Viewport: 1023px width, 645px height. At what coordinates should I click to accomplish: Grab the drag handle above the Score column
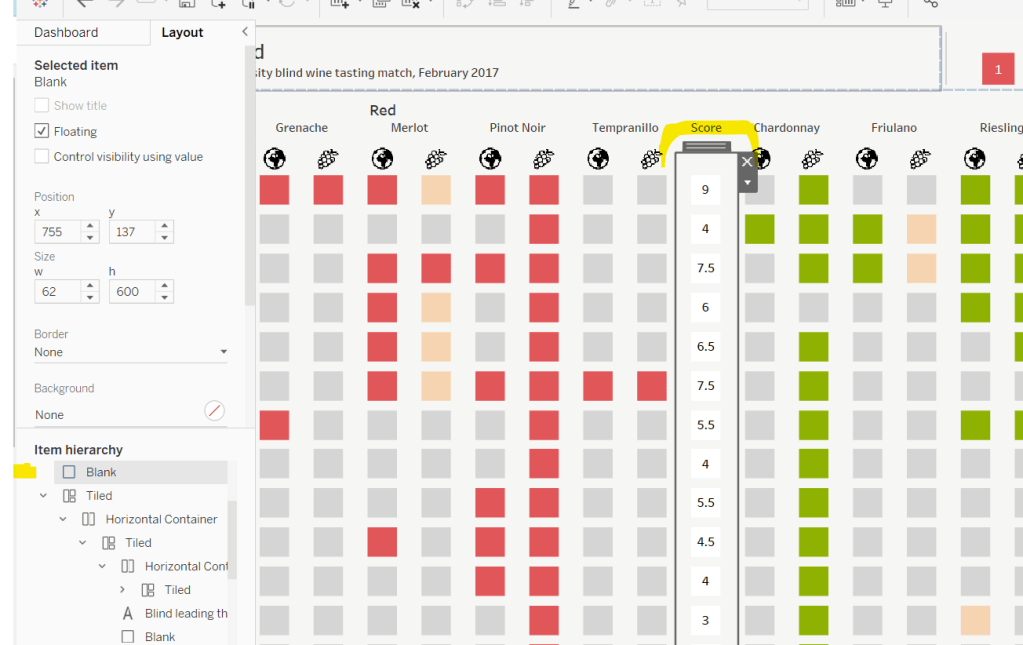point(706,146)
